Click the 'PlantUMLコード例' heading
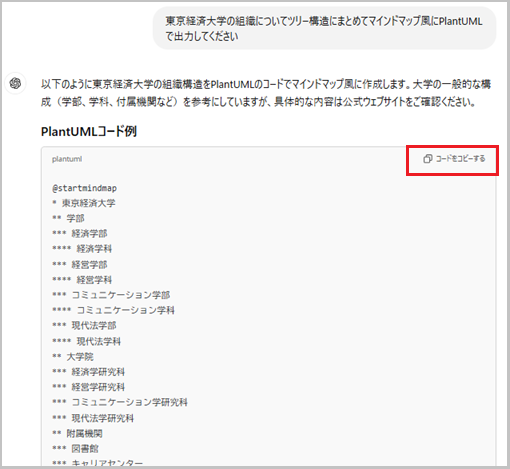This screenshot has width=510, height=469. click(89, 131)
